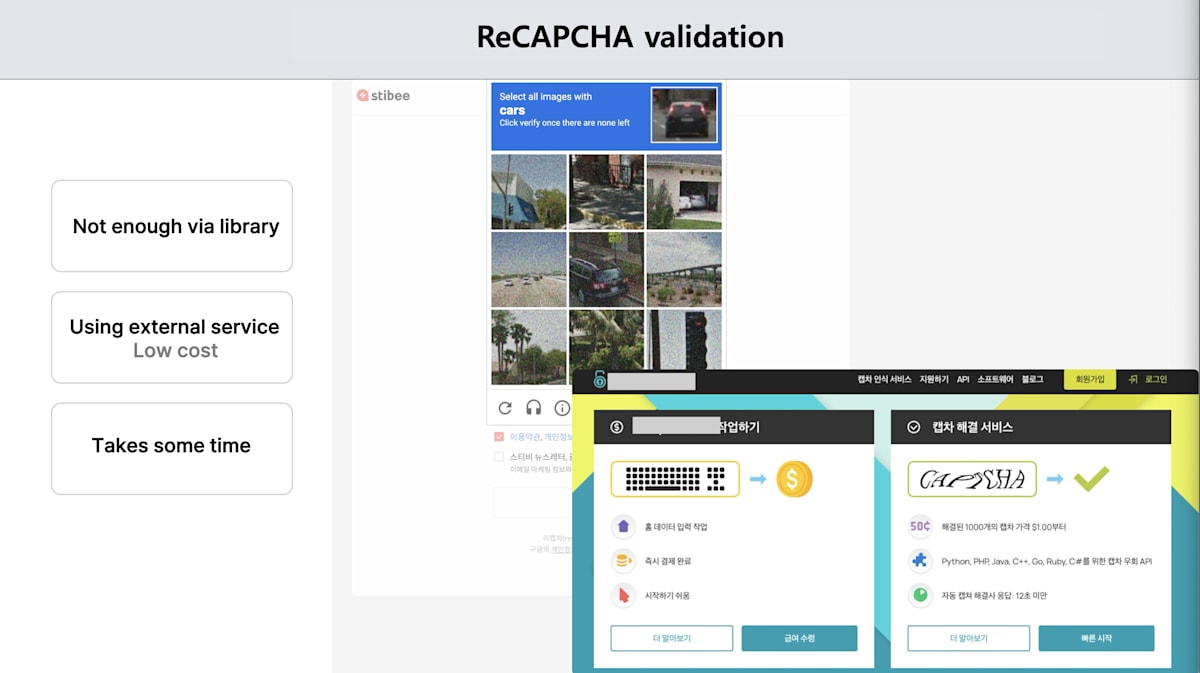This screenshot has height=673, width=1200.
Task: Open the API menu item
Action: (963, 380)
